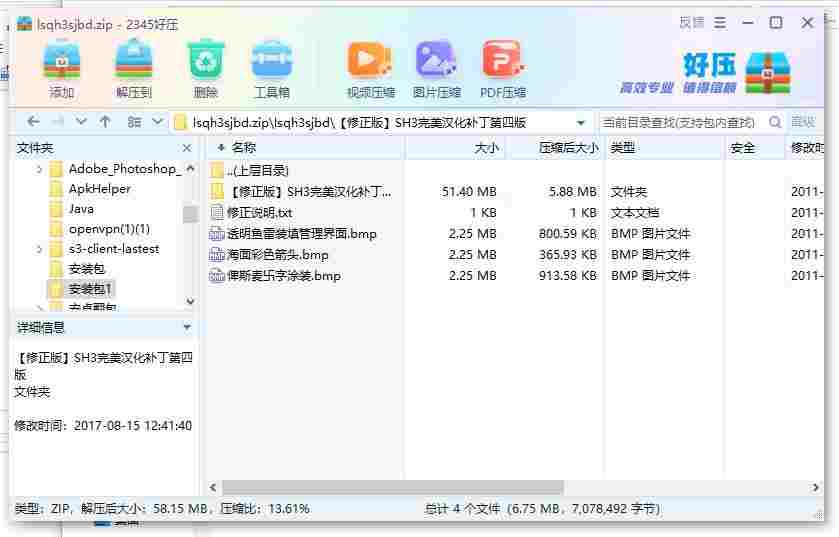Open the view mode dropdown arrow

tap(157, 122)
